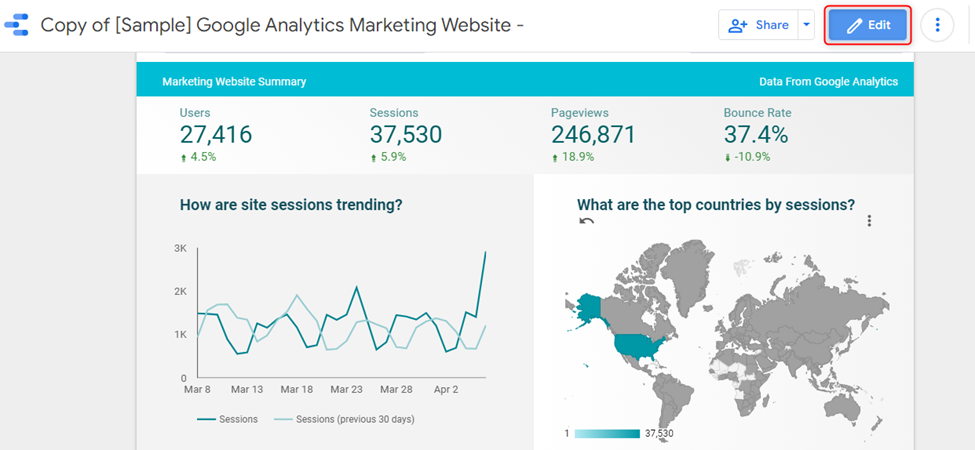Screen dimensions: 975x450
Task: Select the Sessions scorecard value 37,530
Action: click(405, 134)
